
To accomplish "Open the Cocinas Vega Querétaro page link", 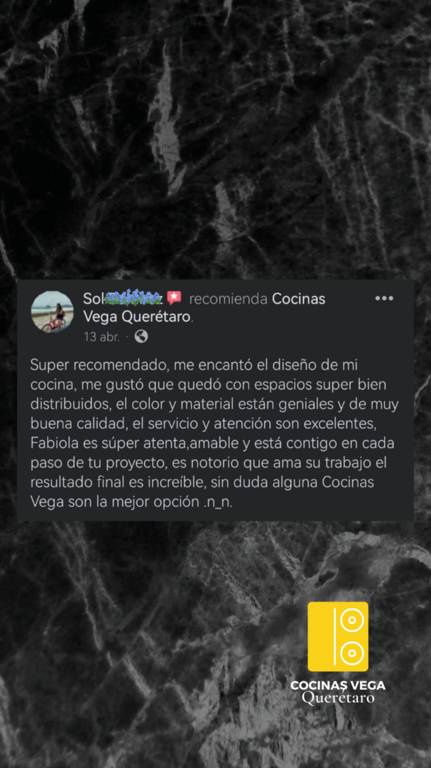I will [x=204, y=308].
